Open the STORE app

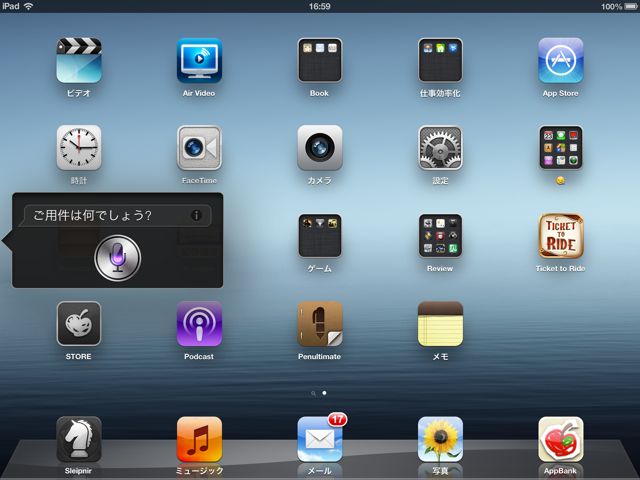point(79,324)
